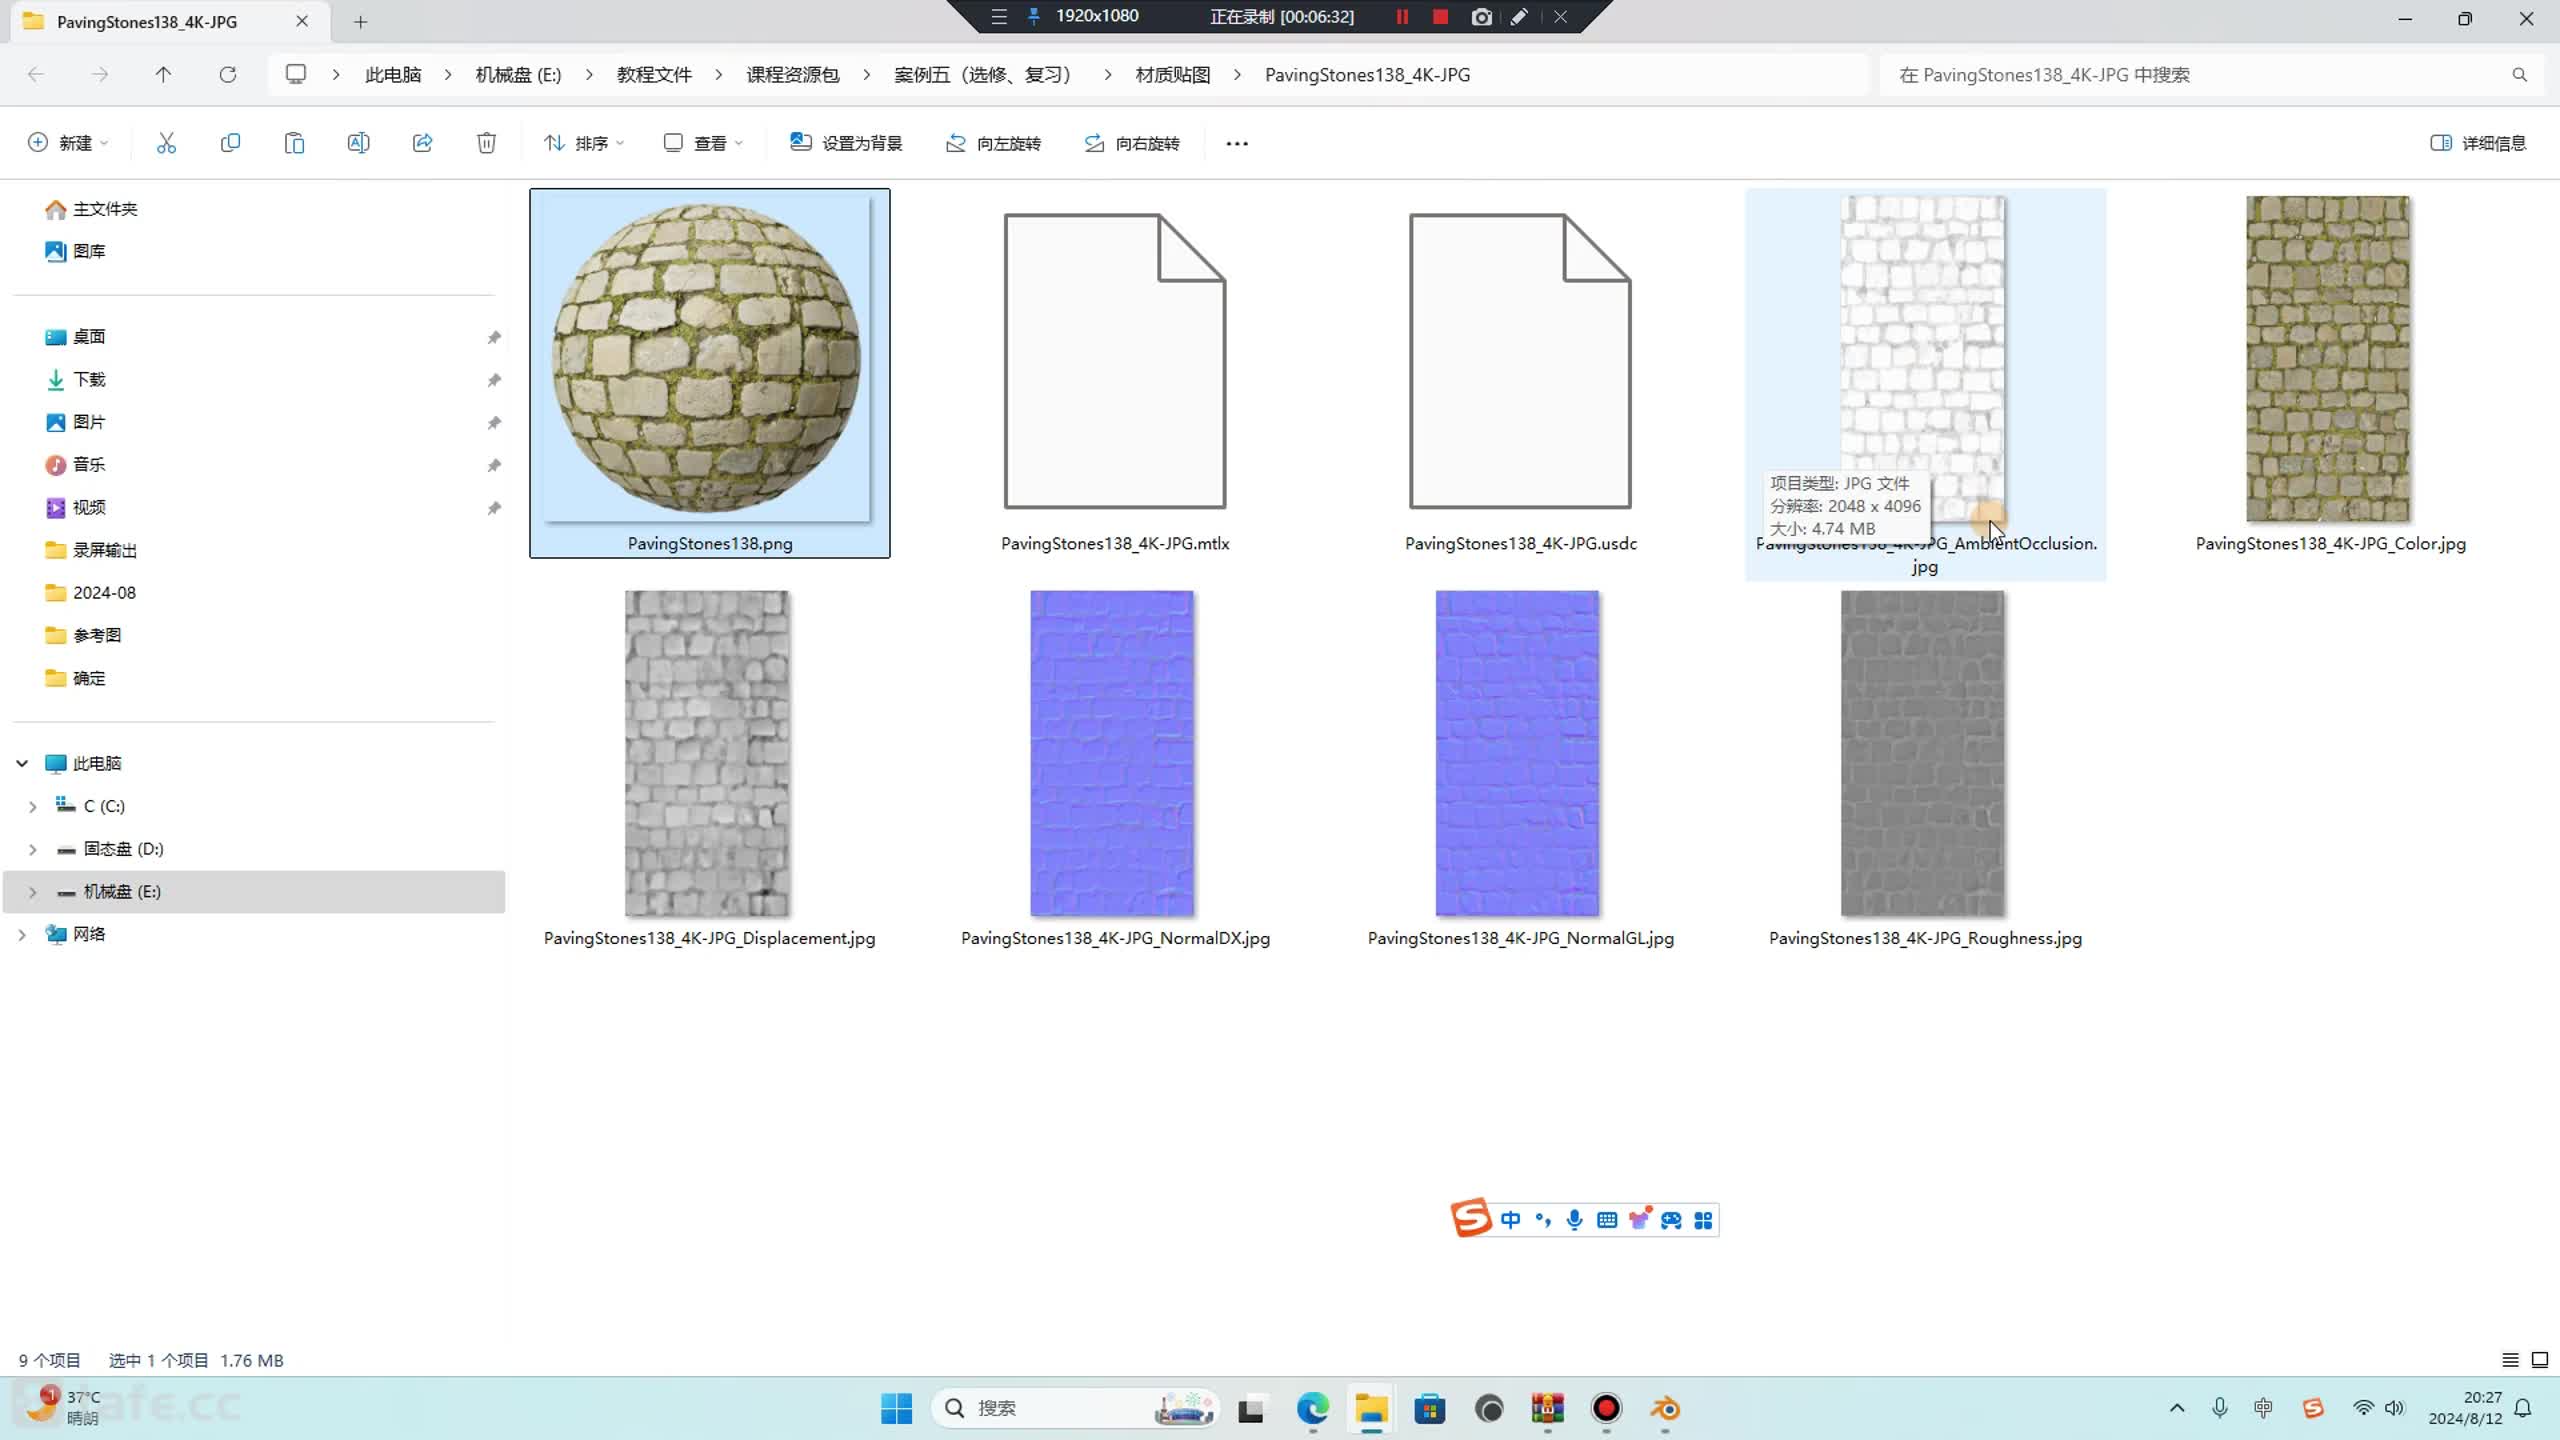Click 向左旋转 rotate left button

tap(994, 143)
